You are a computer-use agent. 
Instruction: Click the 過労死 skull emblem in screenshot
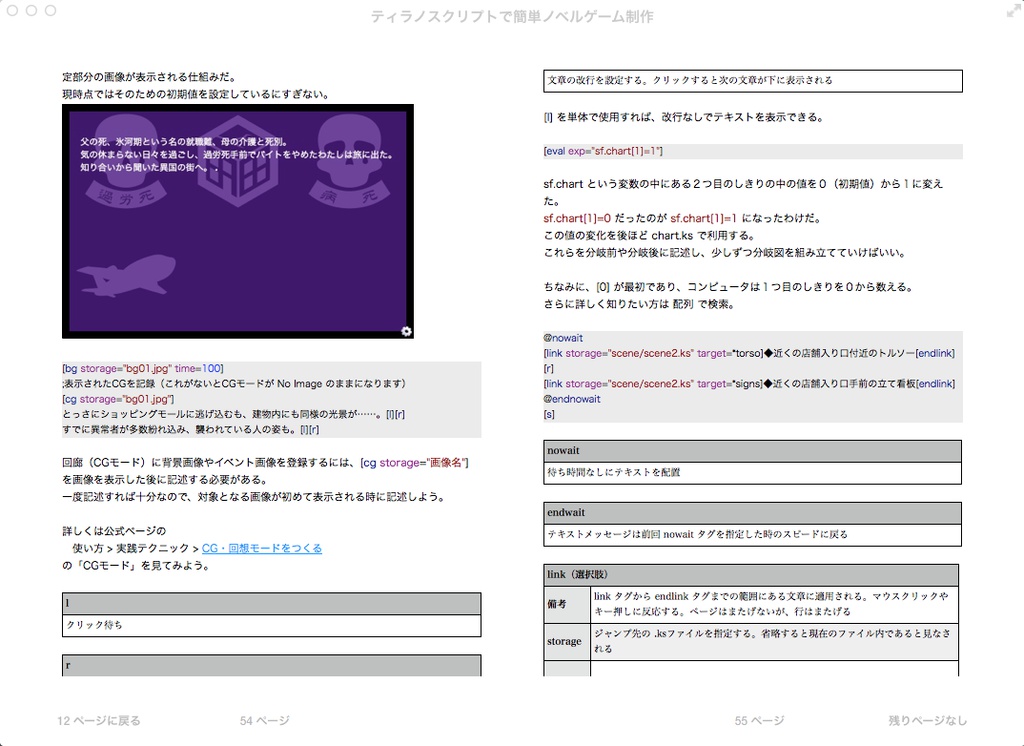tap(124, 160)
